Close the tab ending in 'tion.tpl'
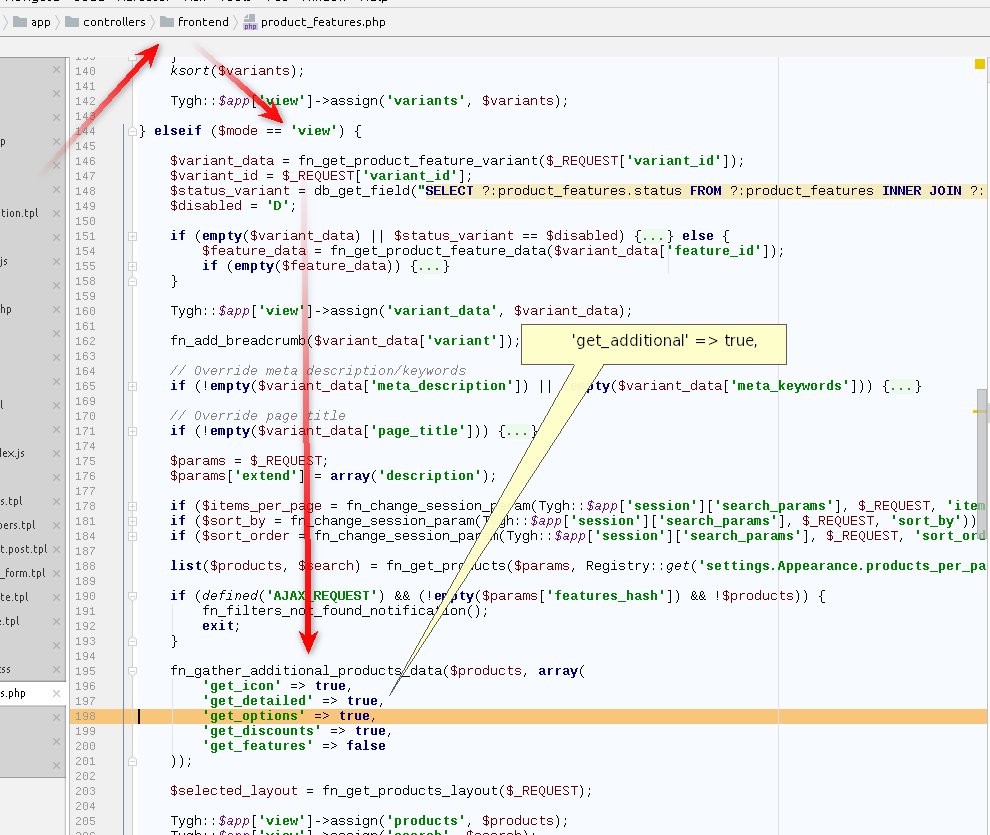Screen dimensions: 990x835 click(56, 213)
